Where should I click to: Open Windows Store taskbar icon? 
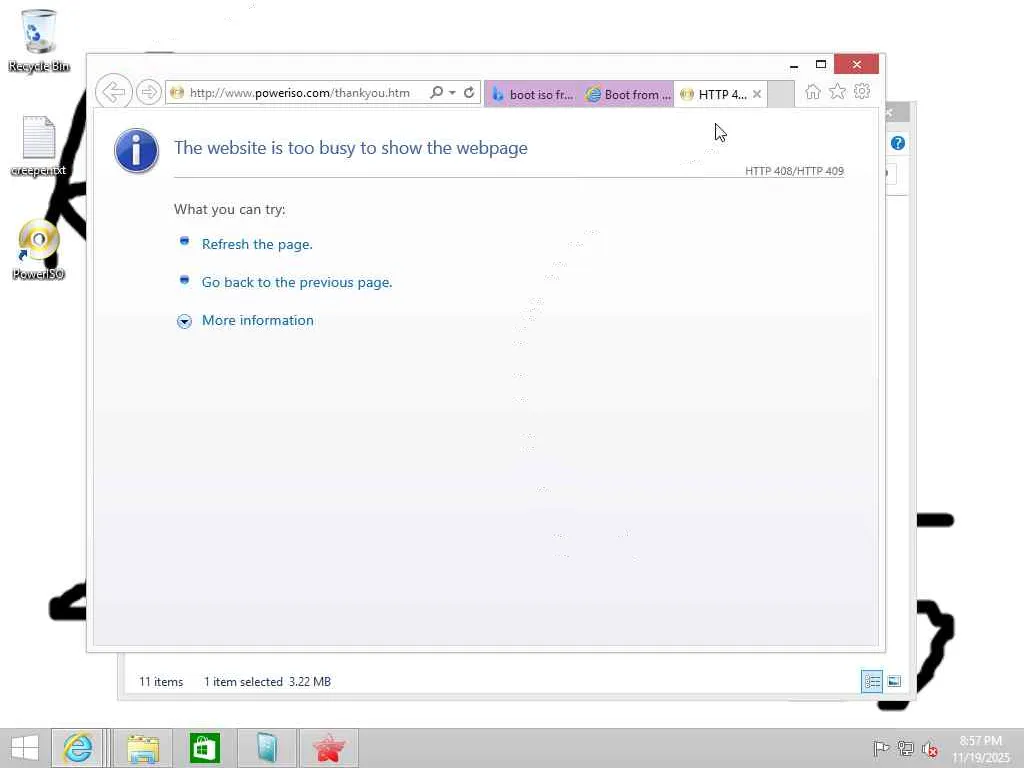(x=204, y=748)
